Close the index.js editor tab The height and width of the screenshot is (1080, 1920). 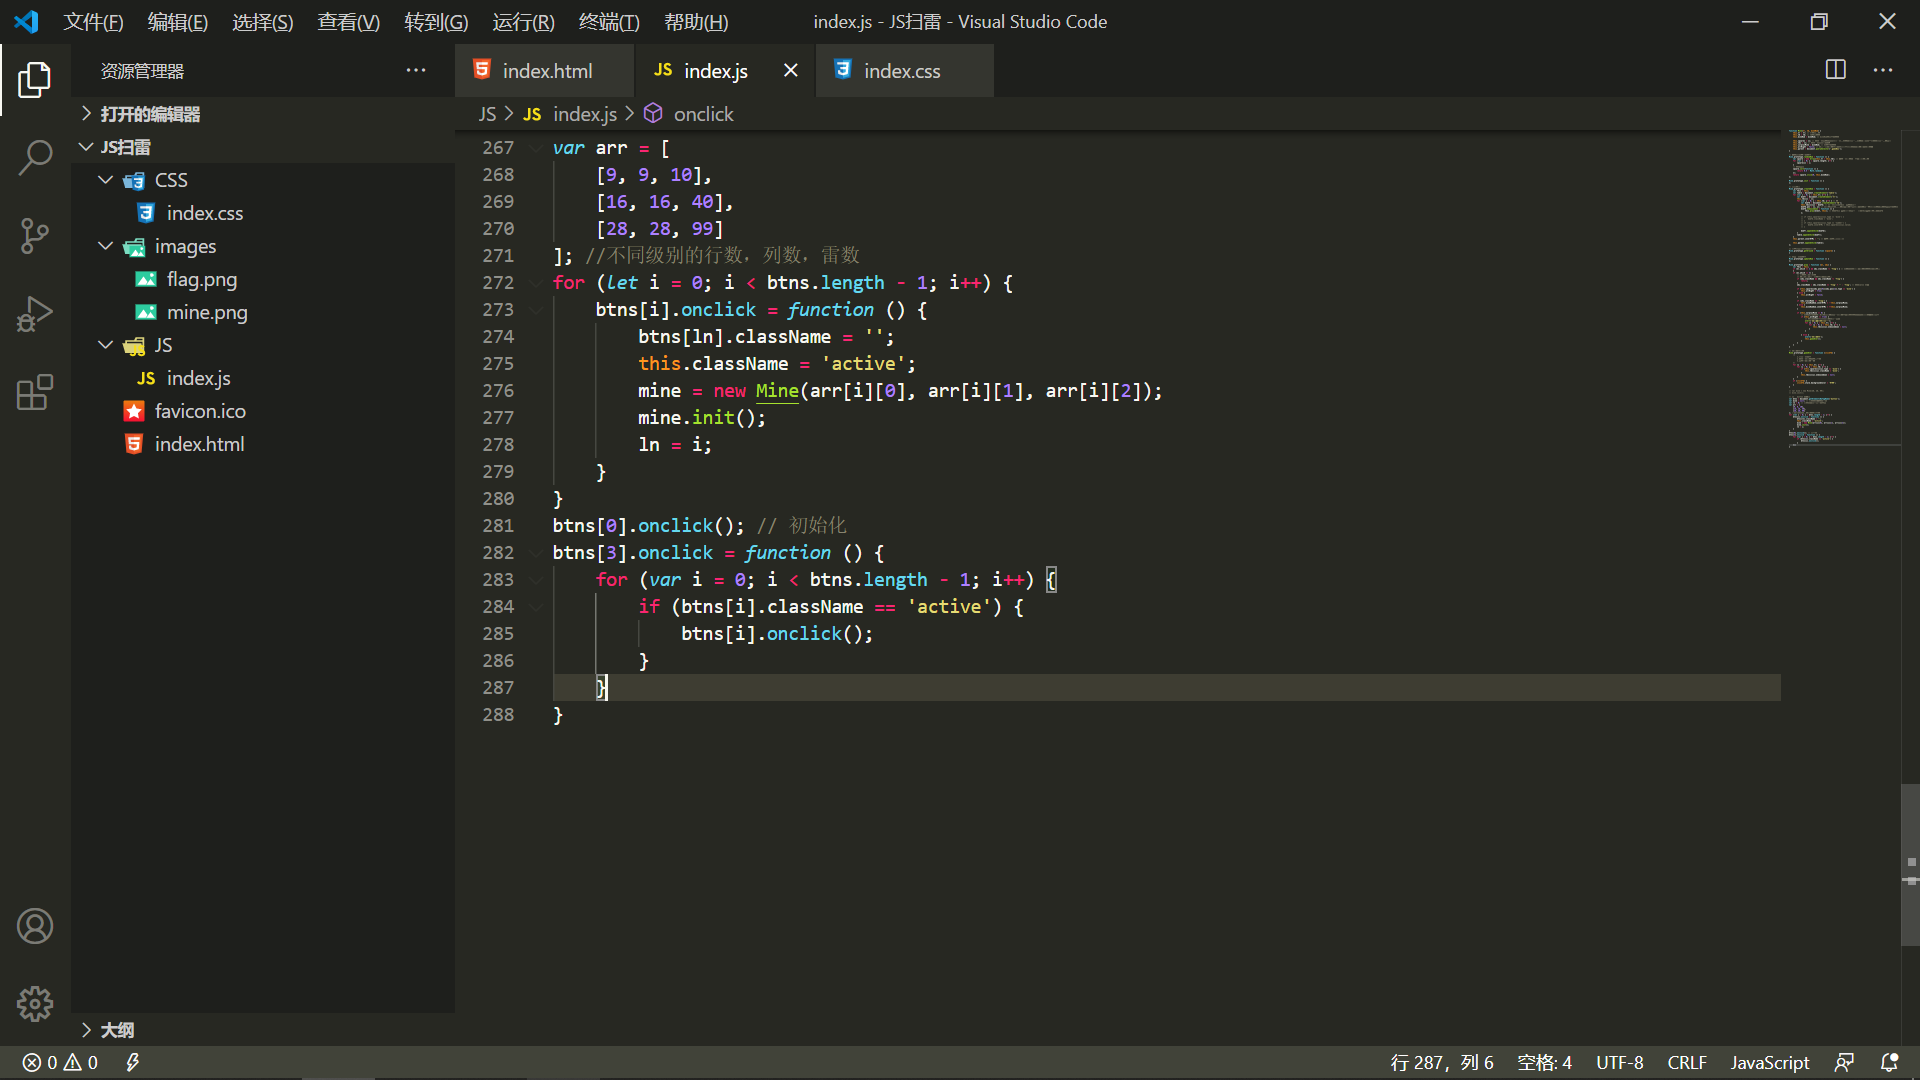[x=790, y=70]
